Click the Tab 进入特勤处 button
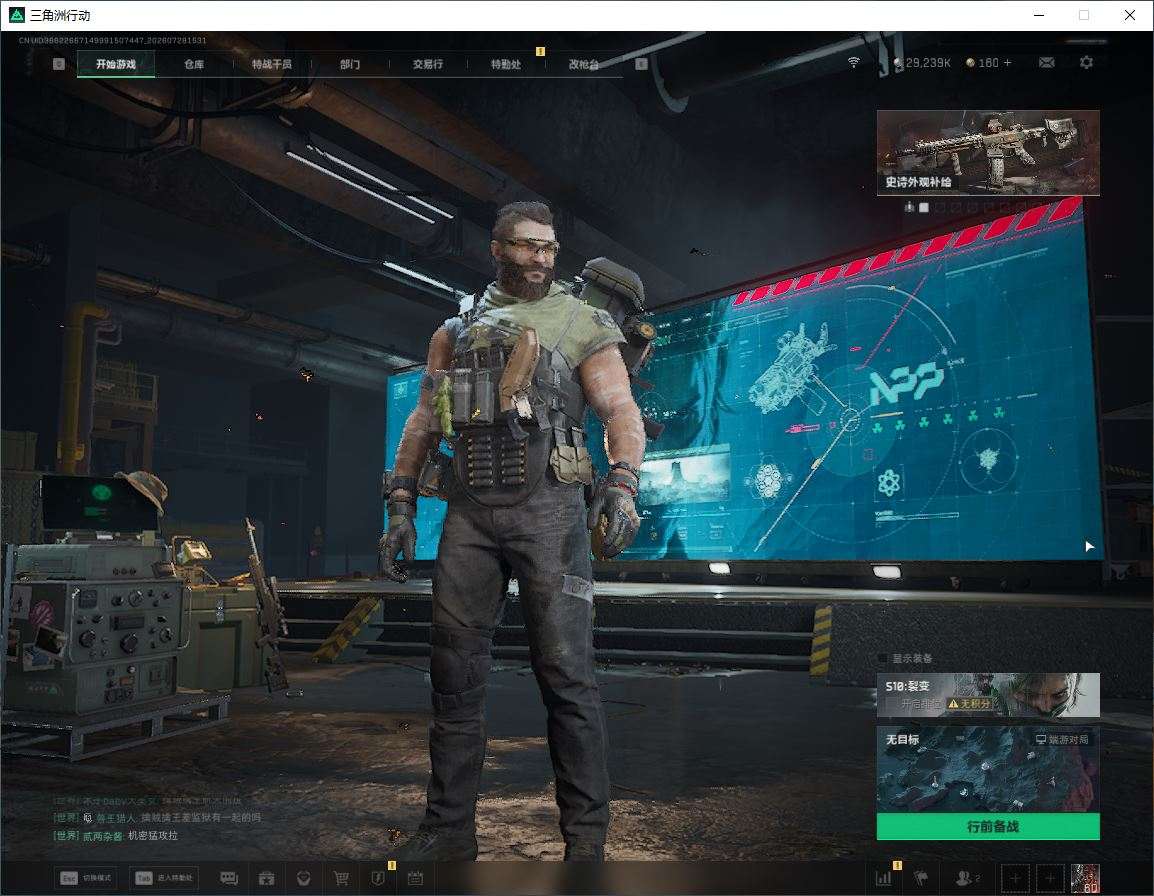 coord(163,878)
